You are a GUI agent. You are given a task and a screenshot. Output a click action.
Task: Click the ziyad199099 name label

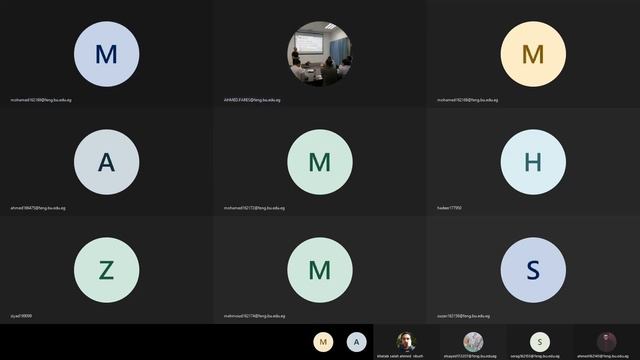[21, 316]
